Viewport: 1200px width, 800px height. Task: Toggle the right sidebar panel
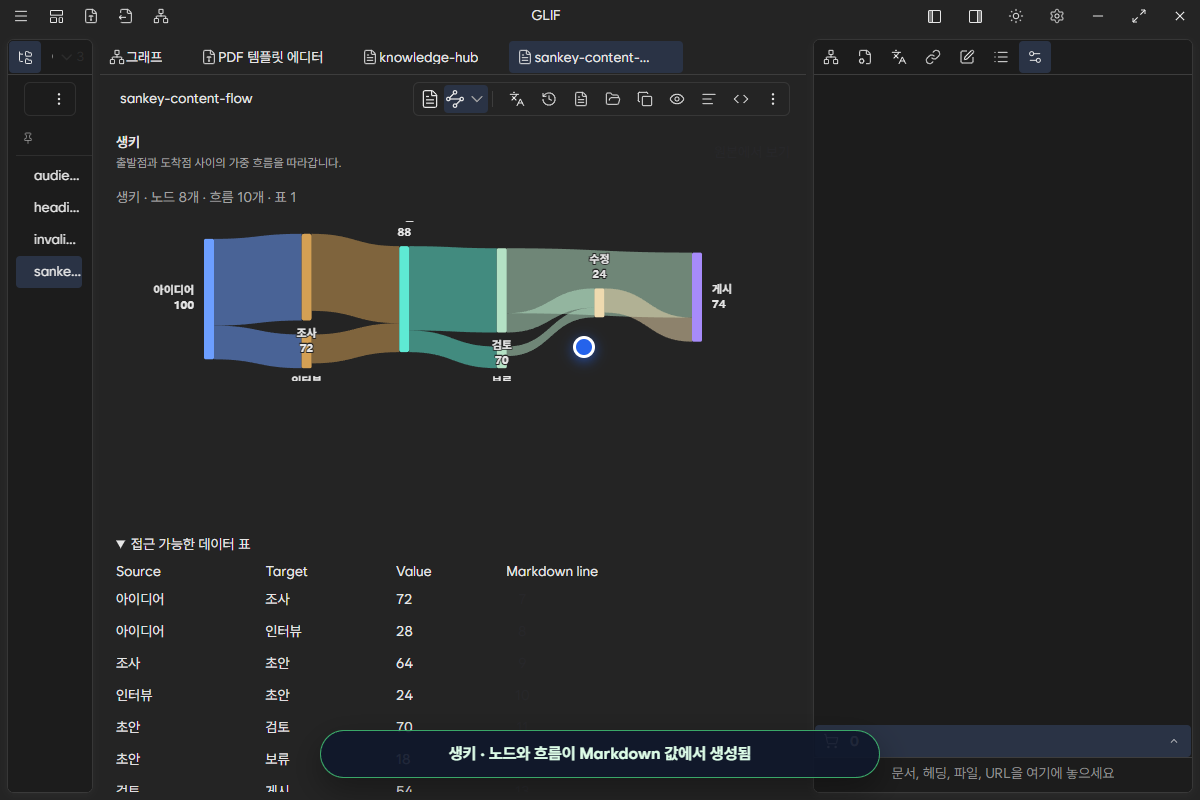(x=975, y=16)
